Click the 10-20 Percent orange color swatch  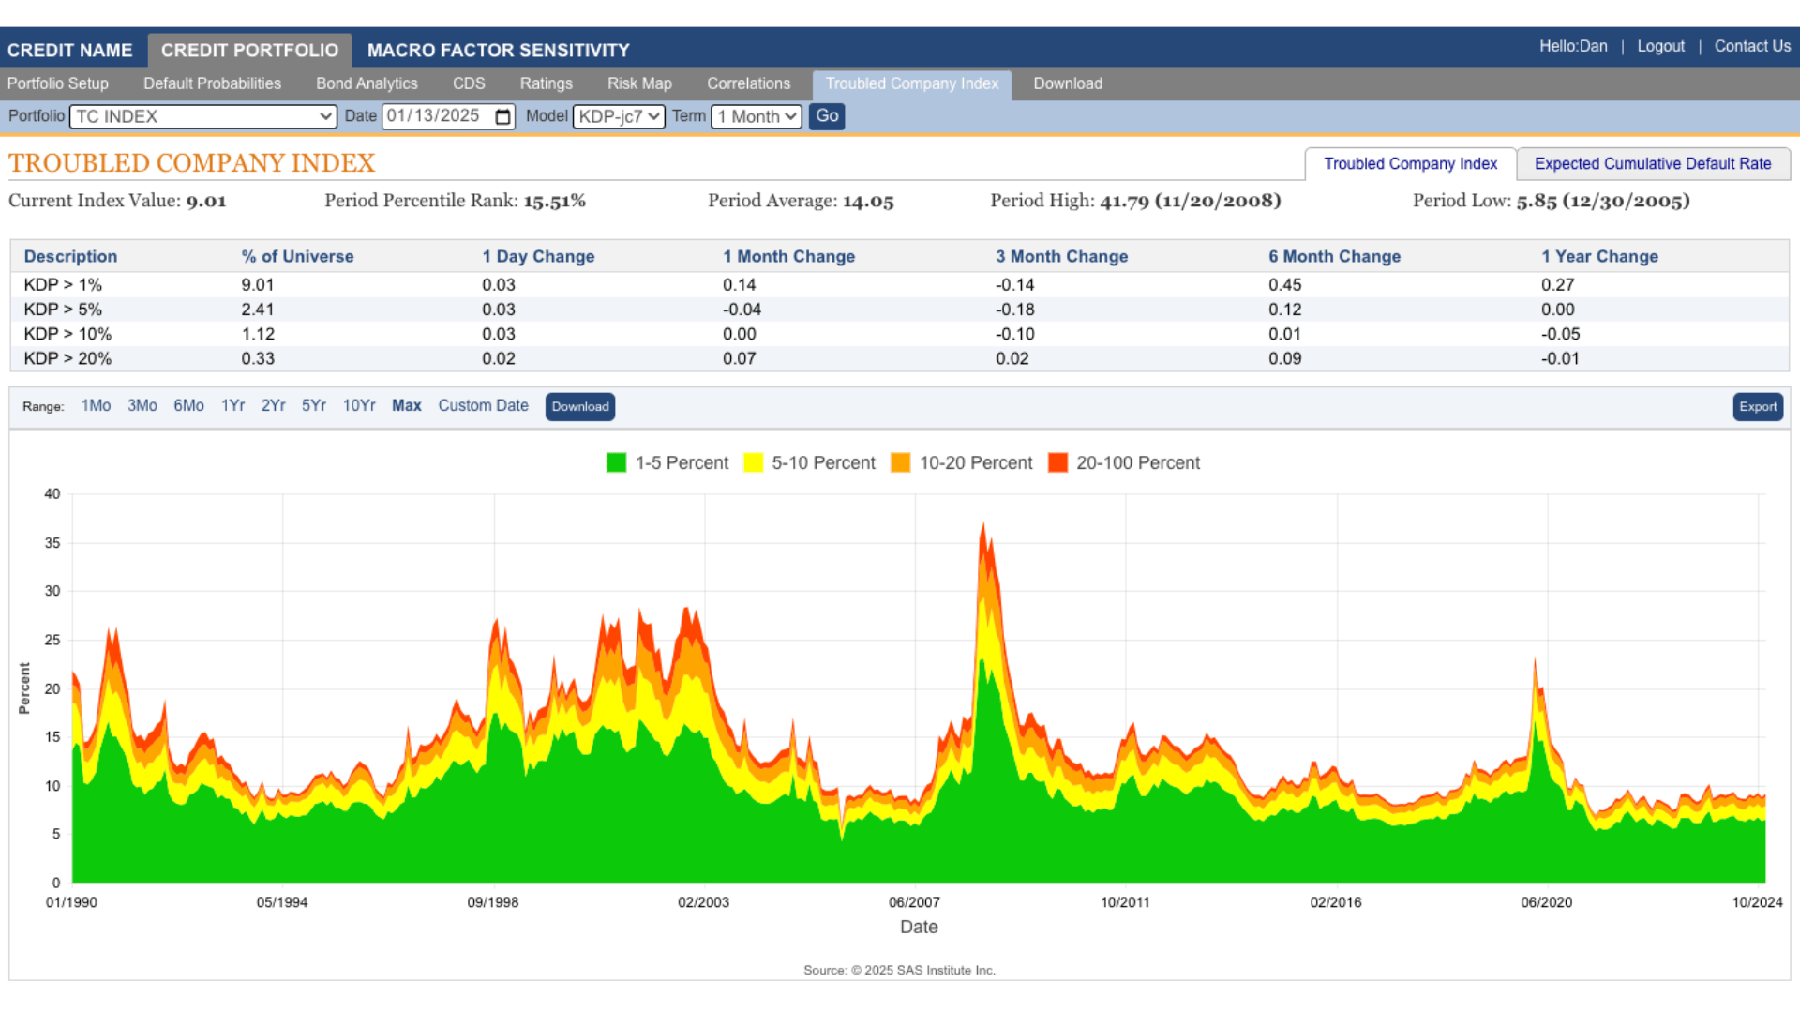click(903, 462)
